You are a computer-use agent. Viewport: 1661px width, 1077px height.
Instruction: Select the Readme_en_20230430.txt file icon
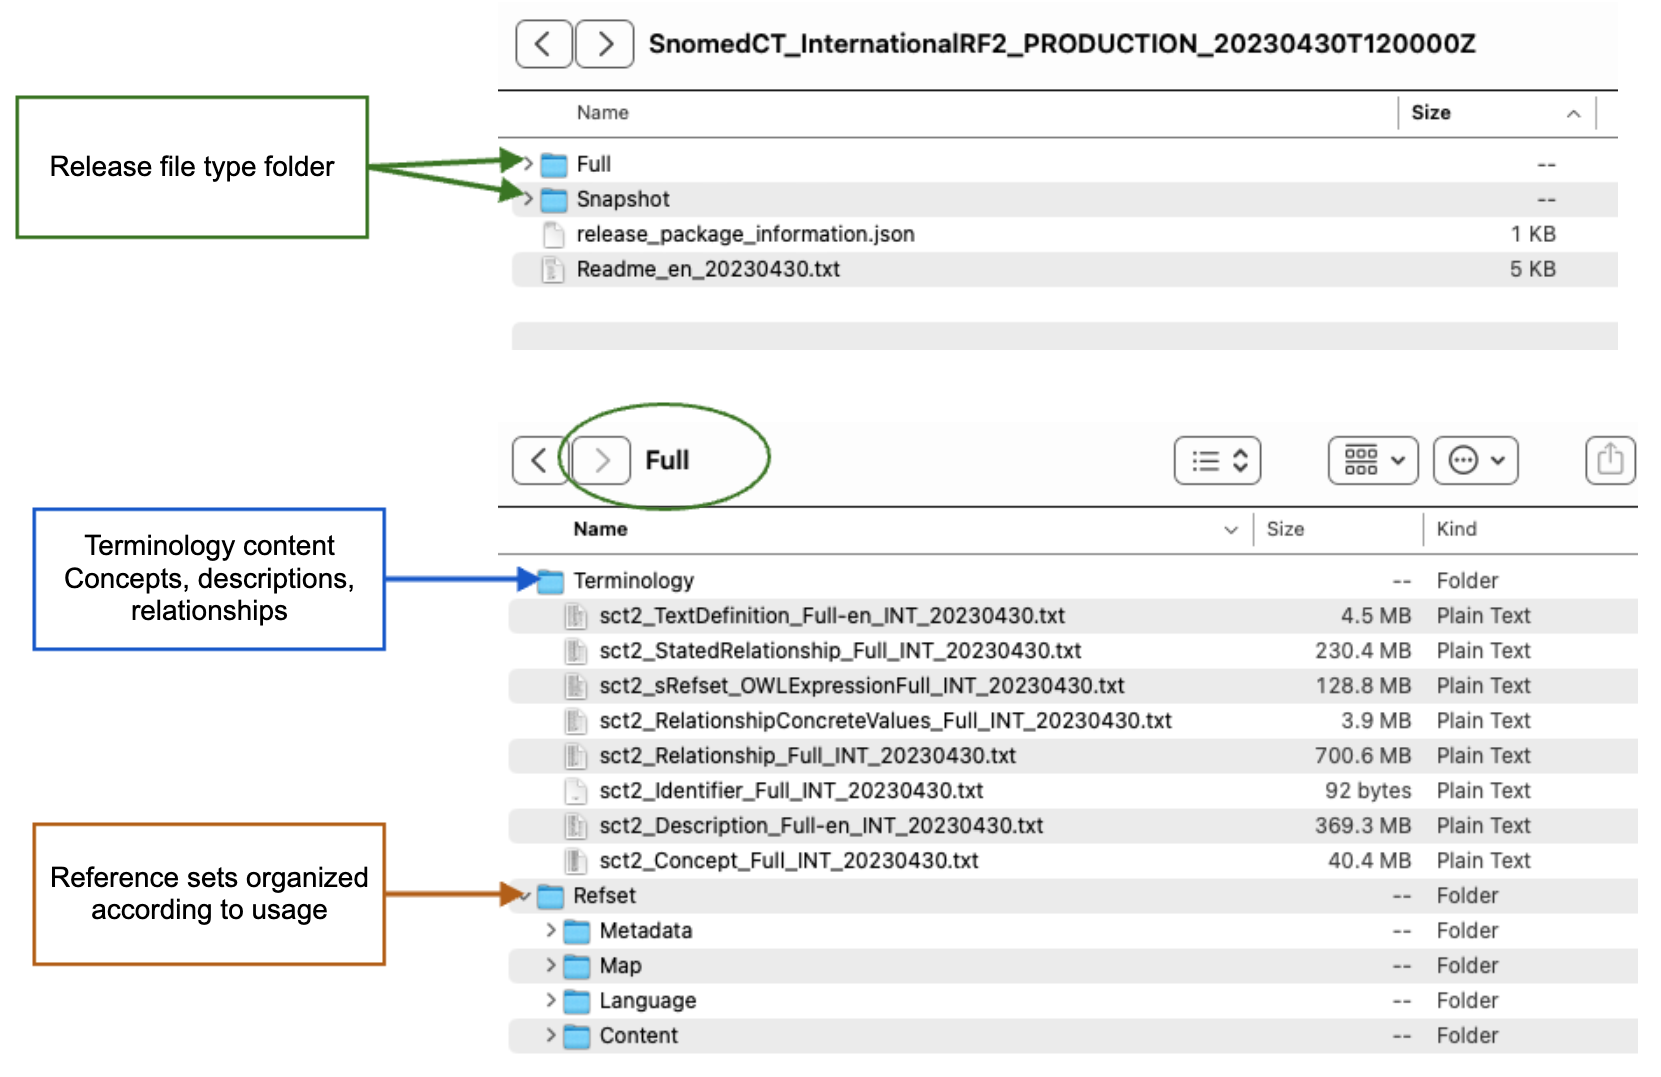553,269
